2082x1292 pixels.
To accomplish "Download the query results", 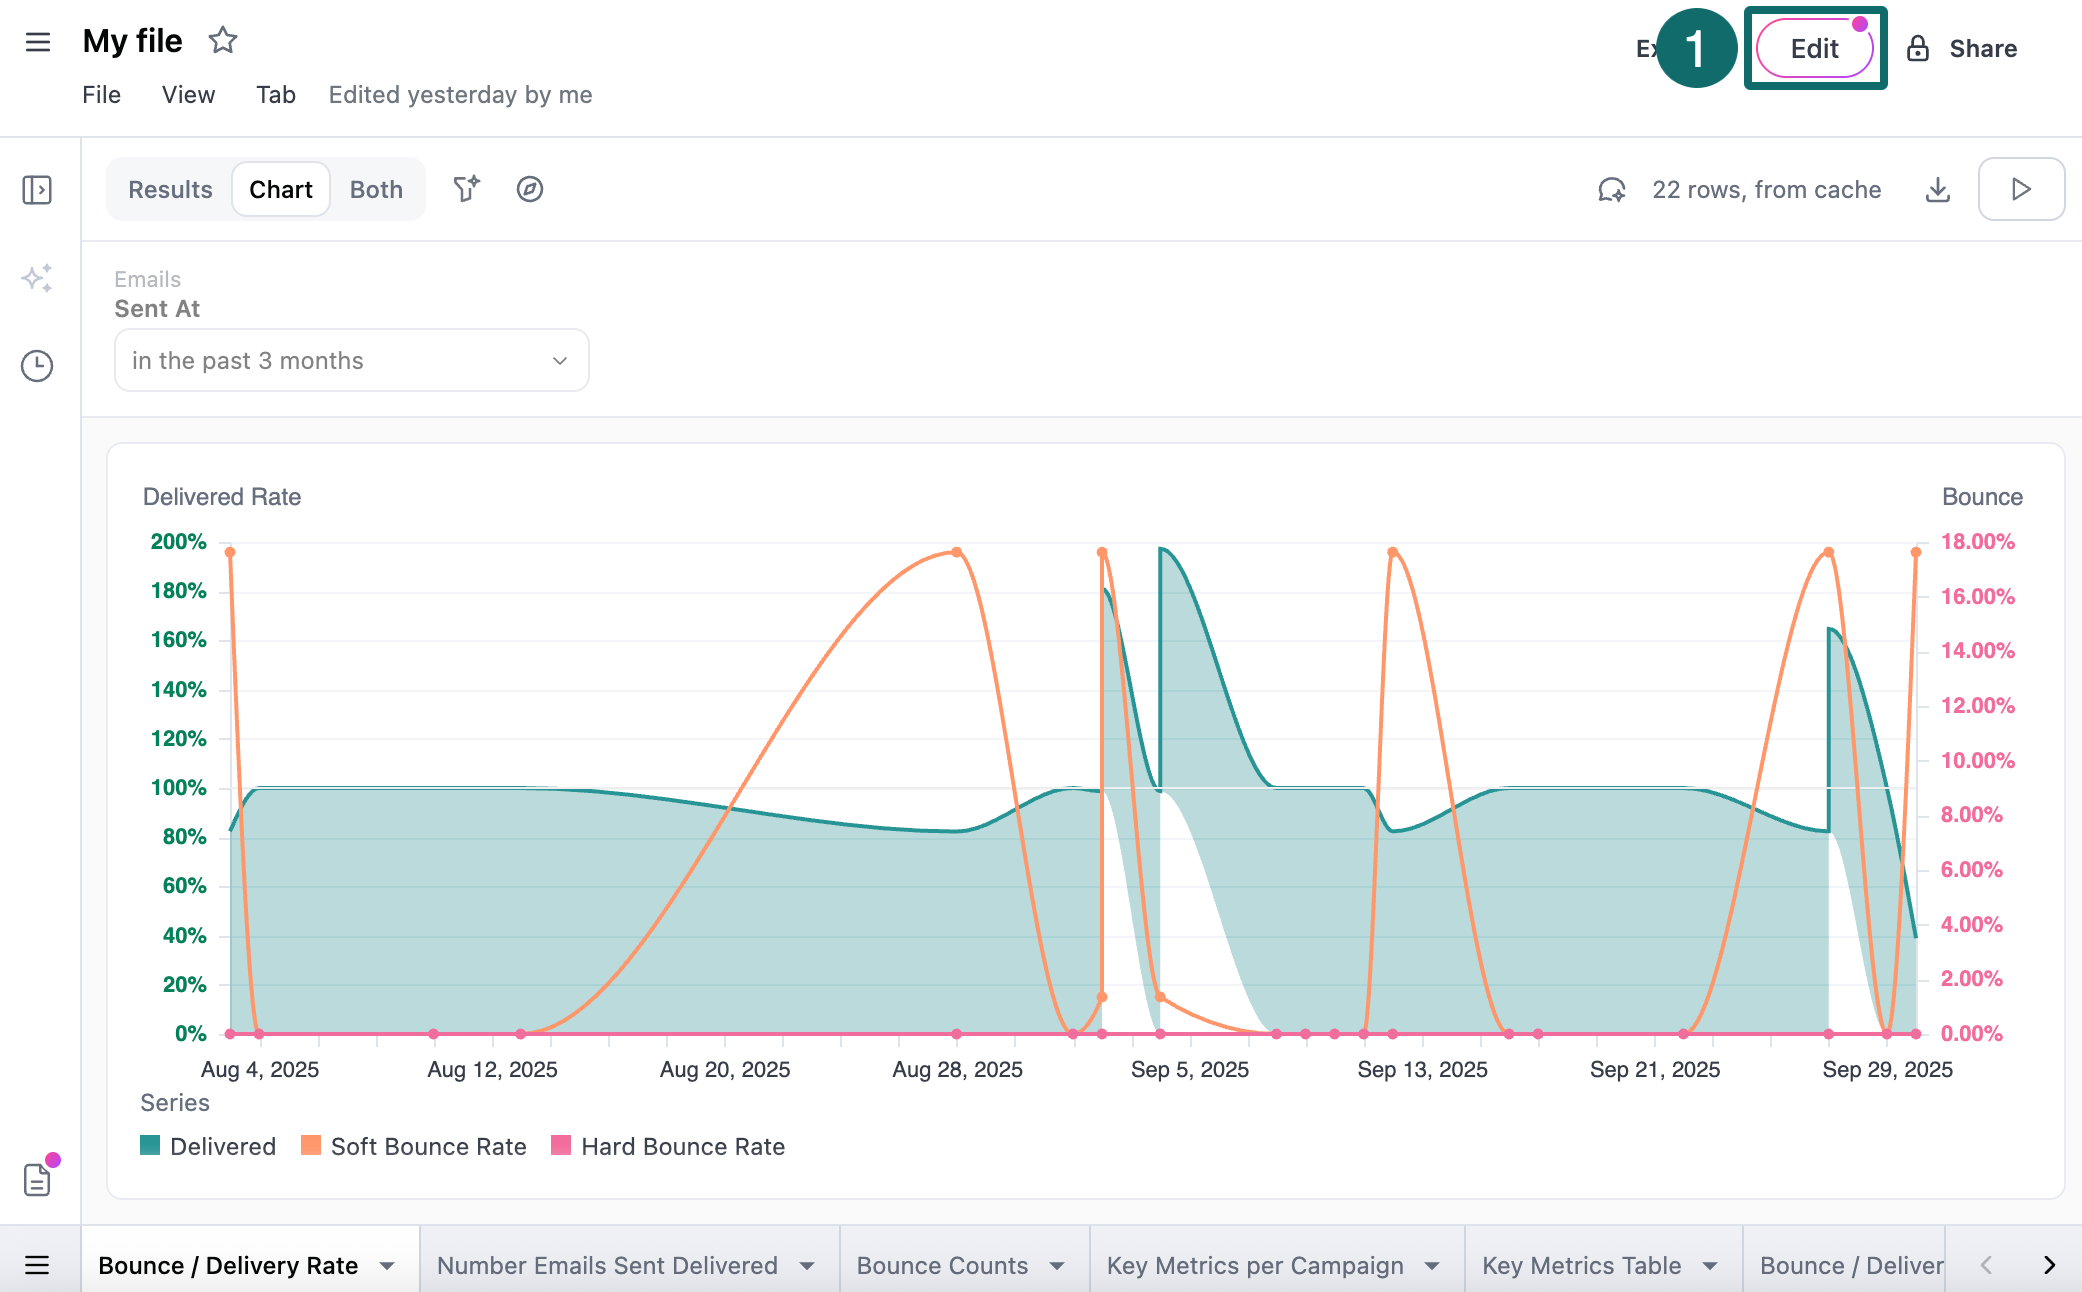I will click(x=1938, y=189).
